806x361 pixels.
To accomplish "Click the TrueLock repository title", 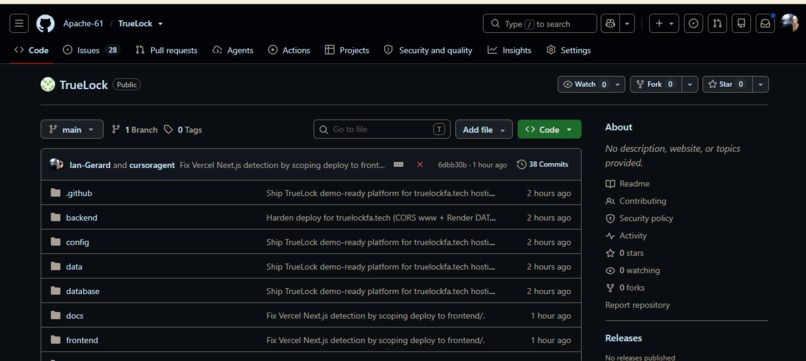I will coord(83,85).
